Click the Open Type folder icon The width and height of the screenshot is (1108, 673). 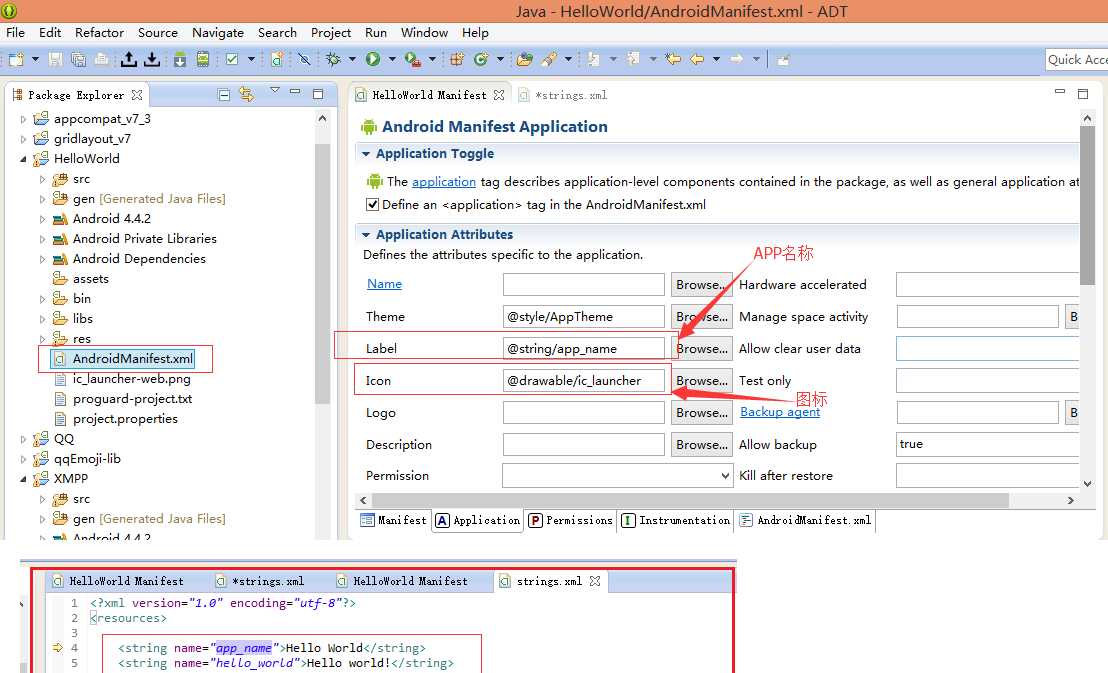coord(524,59)
